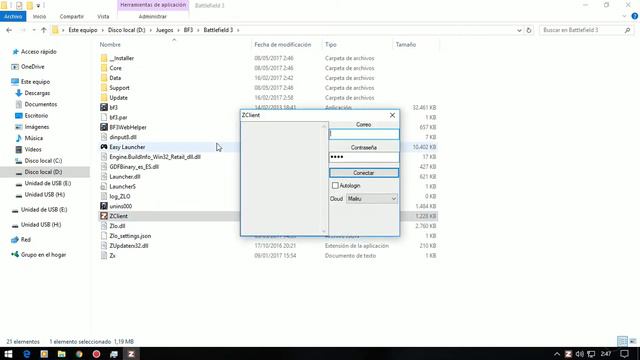Close the ZClient dialog
640x360 pixels.
pyautogui.click(x=392, y=116)
